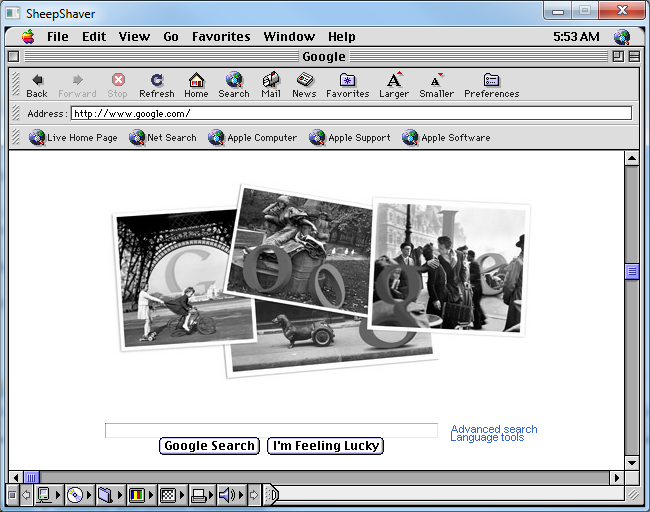Click the Google Search button
Image resolution: width=650 pixels, height=512 pixels.
pyautogui.click(x=209, y=446)
